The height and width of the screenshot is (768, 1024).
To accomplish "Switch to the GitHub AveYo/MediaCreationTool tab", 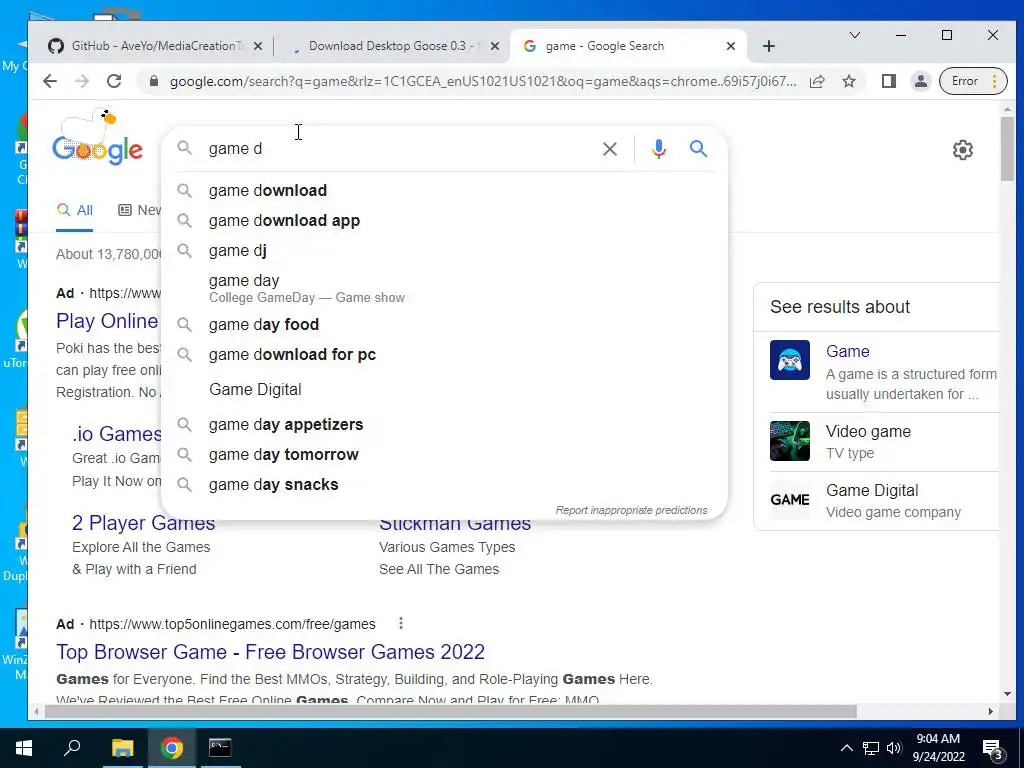I will [x=157, y=46].
